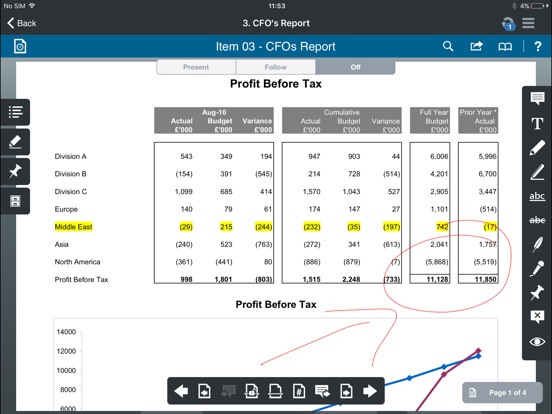Viewport: 552px width, 414px height.
Task: Select the microphone voice note tool
Action: (x=537, y=269)
